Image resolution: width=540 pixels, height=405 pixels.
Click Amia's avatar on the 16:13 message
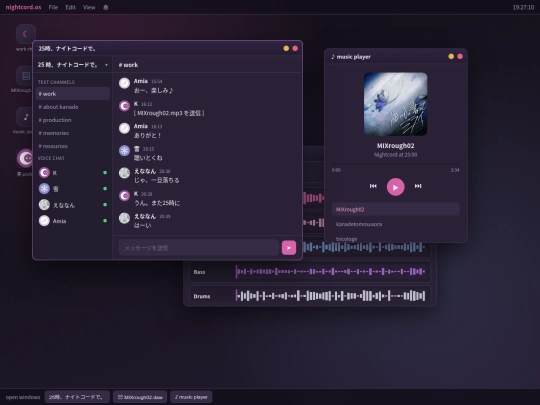[x=124, y=128]
